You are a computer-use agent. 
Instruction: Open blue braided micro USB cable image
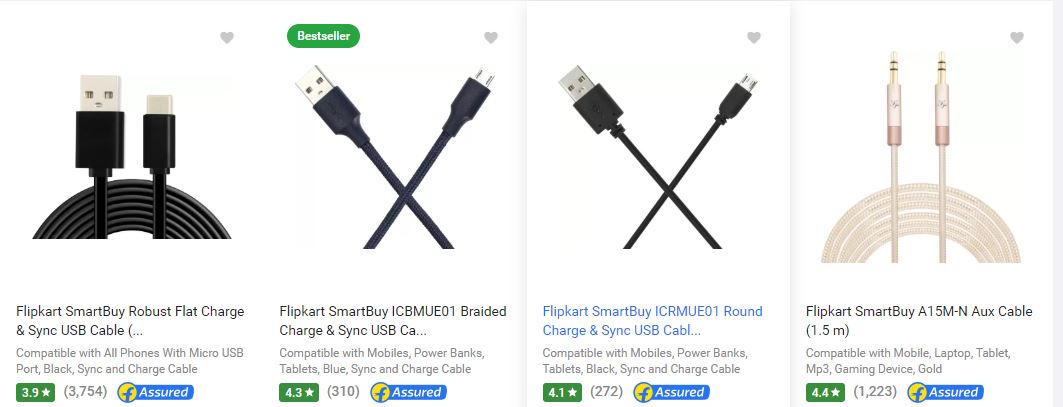pos(395,157)
